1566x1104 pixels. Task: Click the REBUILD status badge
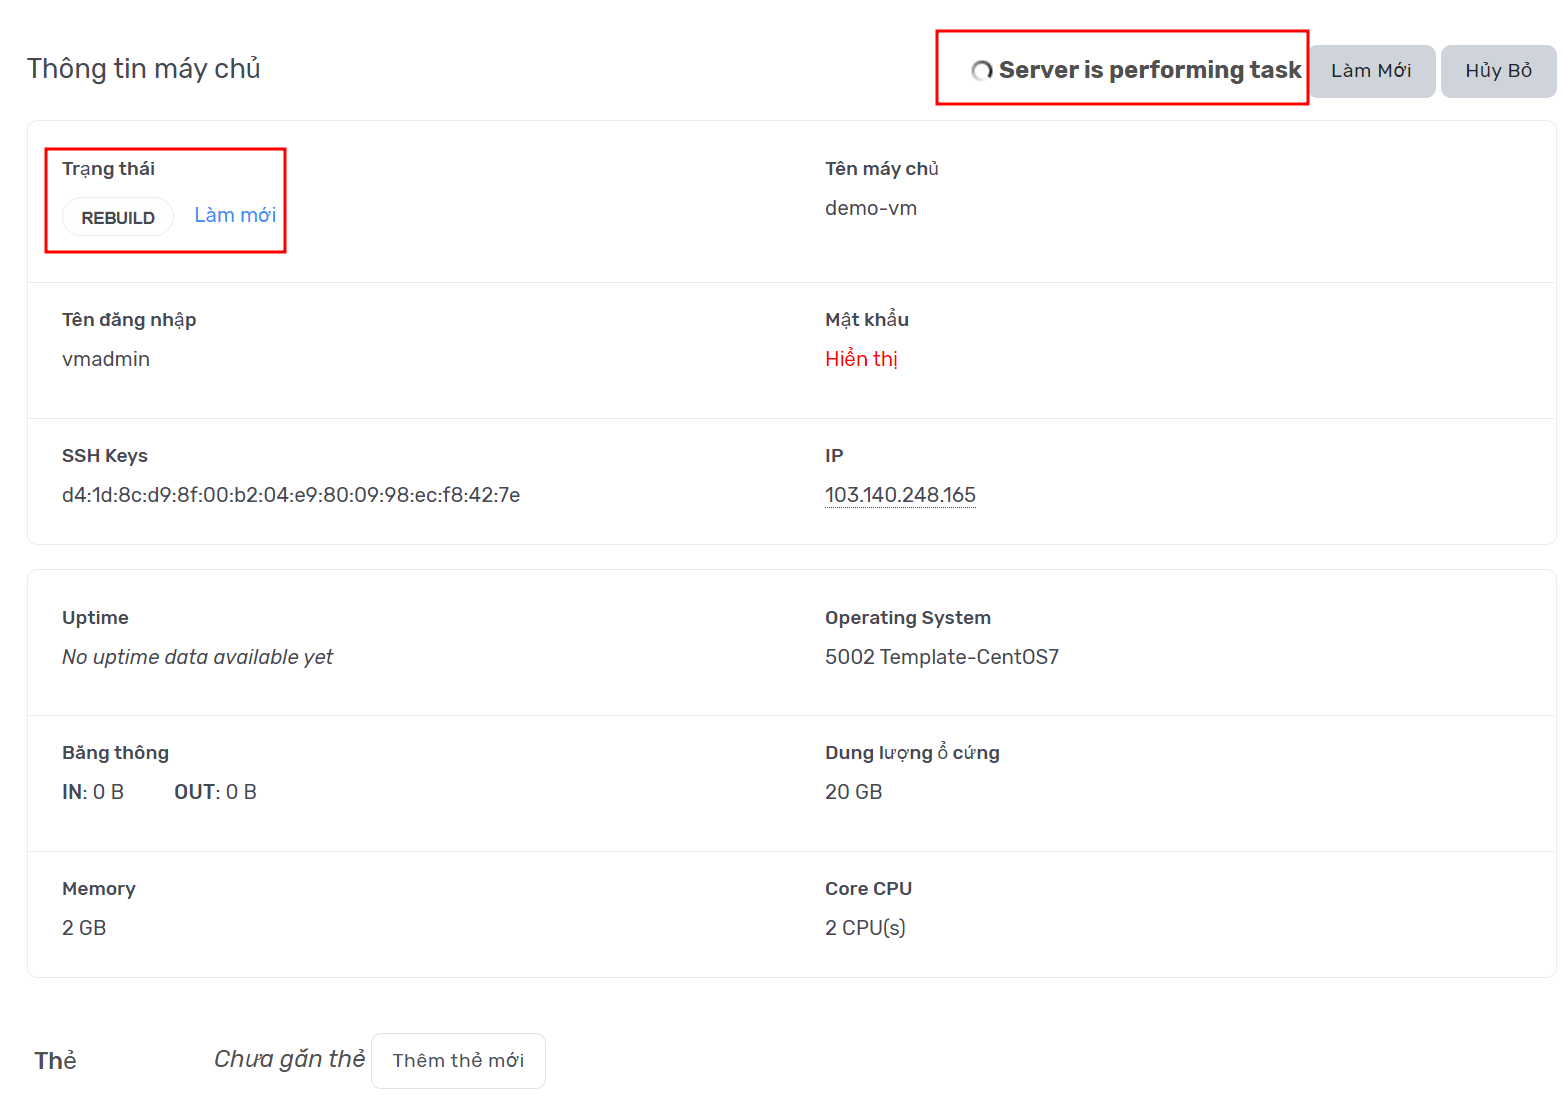click(x=118, y=217)
